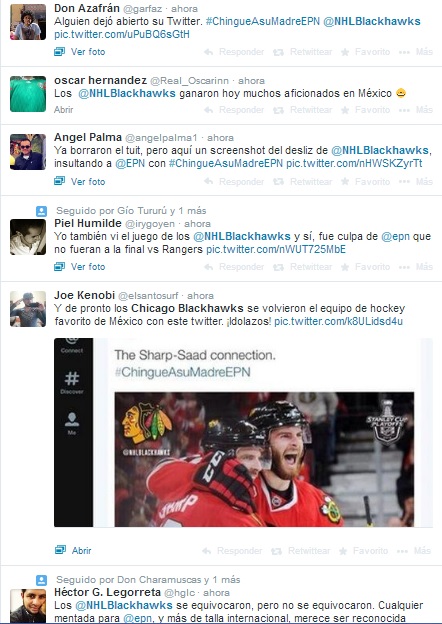The width and height of the screenshot is (442, 624).
Task: Open Más menu on Joe Kenobi's tweet
Action: [x=414, y=551]
